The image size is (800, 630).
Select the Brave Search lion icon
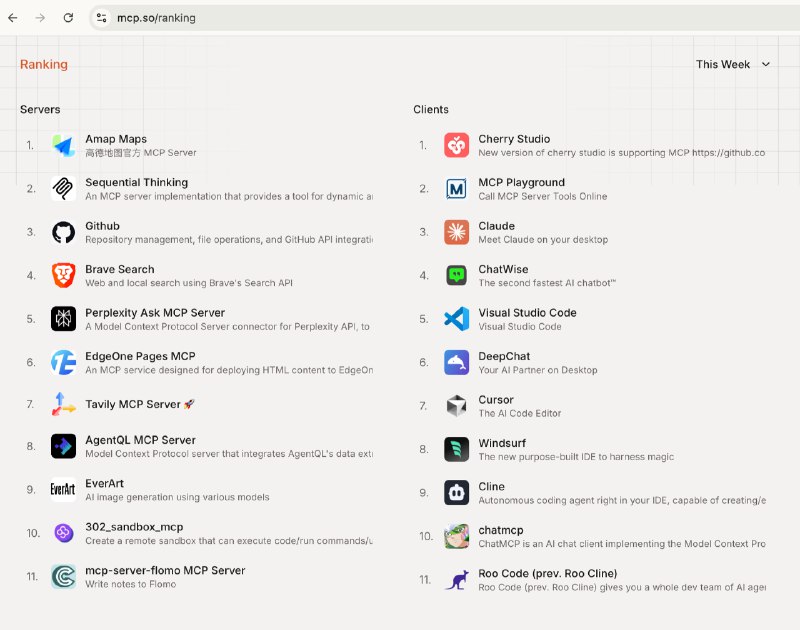point(63,275)
